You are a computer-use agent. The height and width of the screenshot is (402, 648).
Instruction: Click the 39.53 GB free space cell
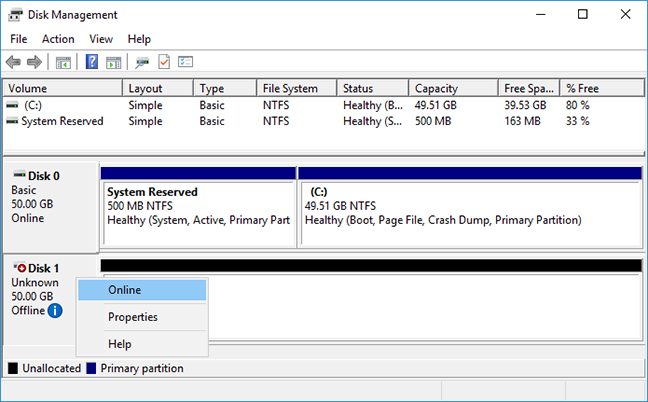[525, 105]
